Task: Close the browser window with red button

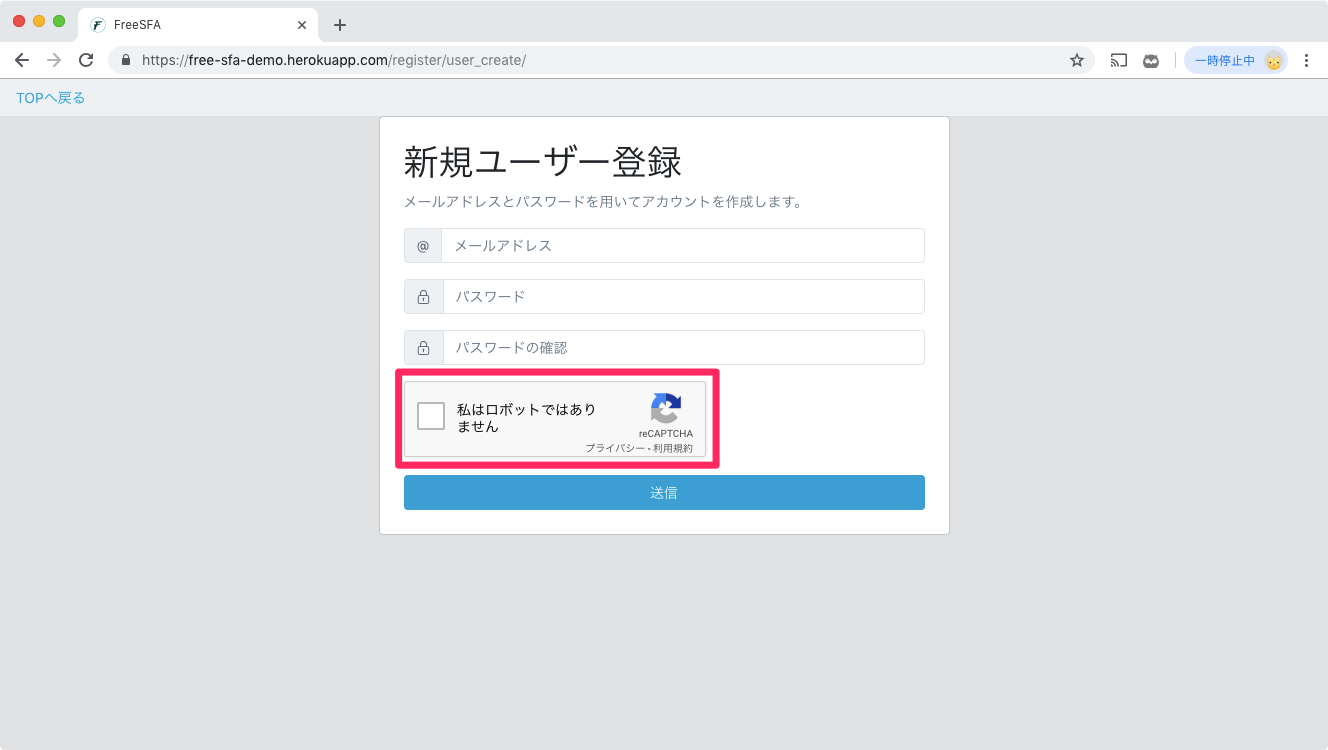Action: pos(19,21)
